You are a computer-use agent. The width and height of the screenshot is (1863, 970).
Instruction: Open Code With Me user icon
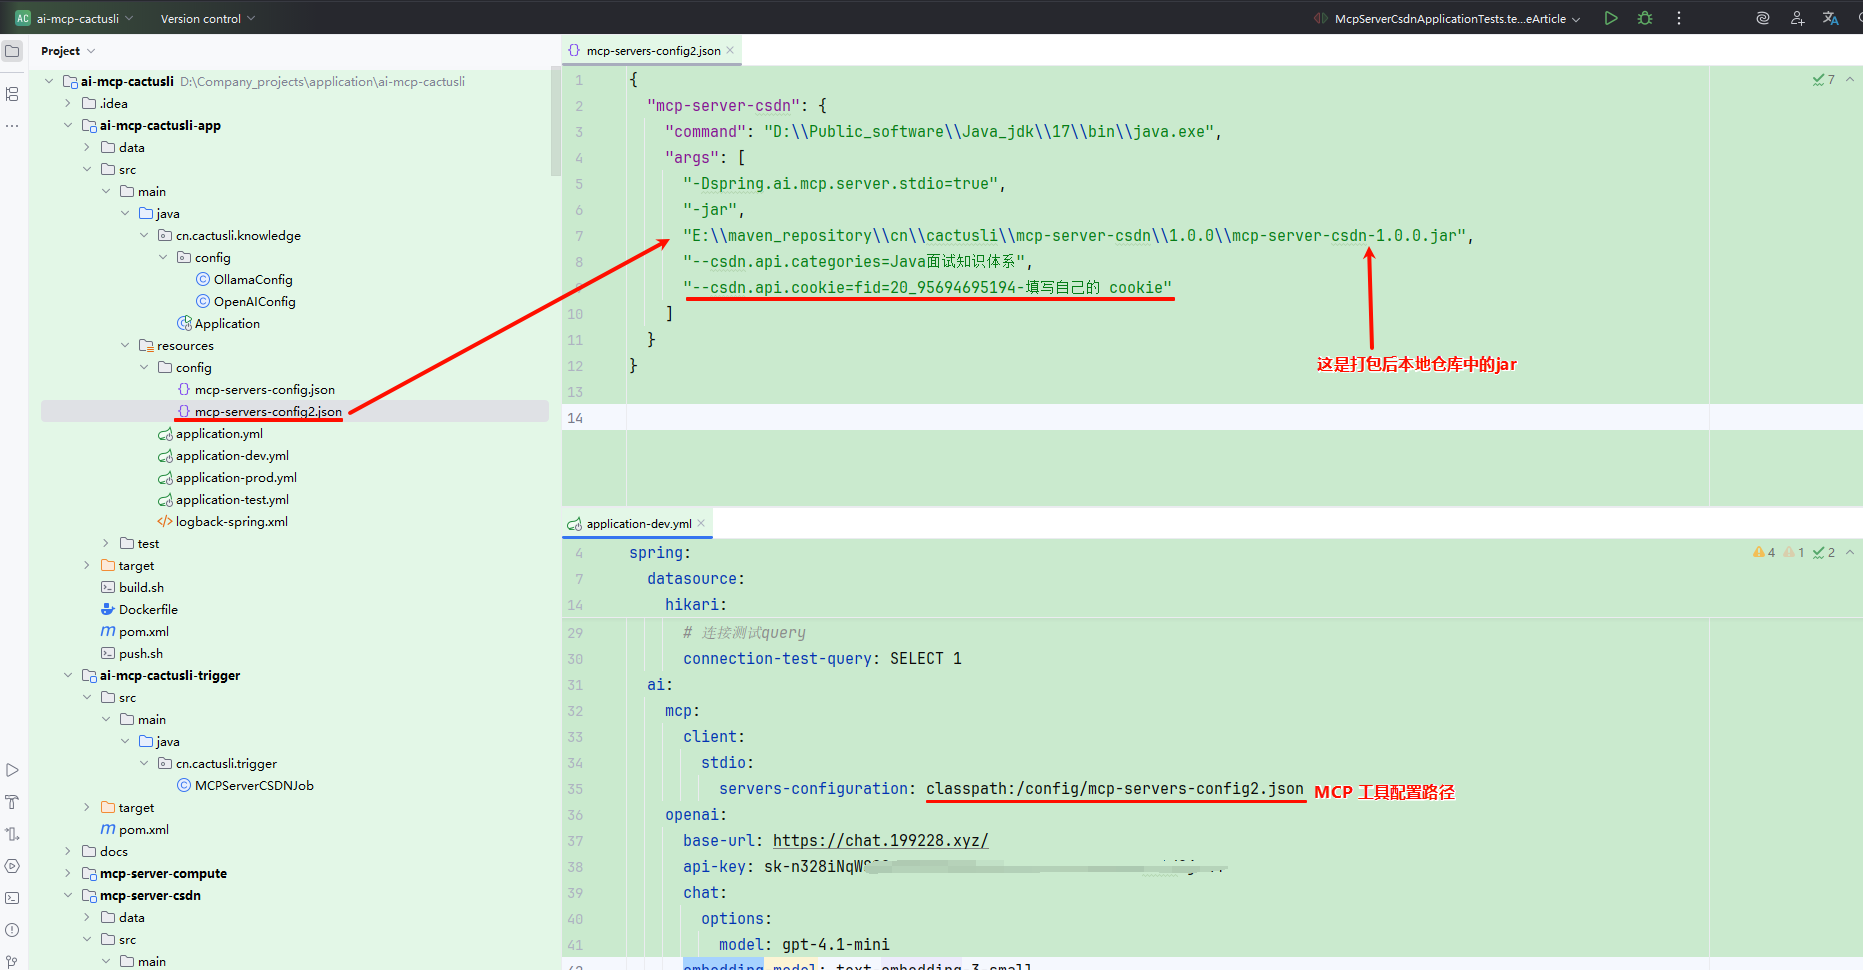pyautogui.click(x=1797, y=18)
